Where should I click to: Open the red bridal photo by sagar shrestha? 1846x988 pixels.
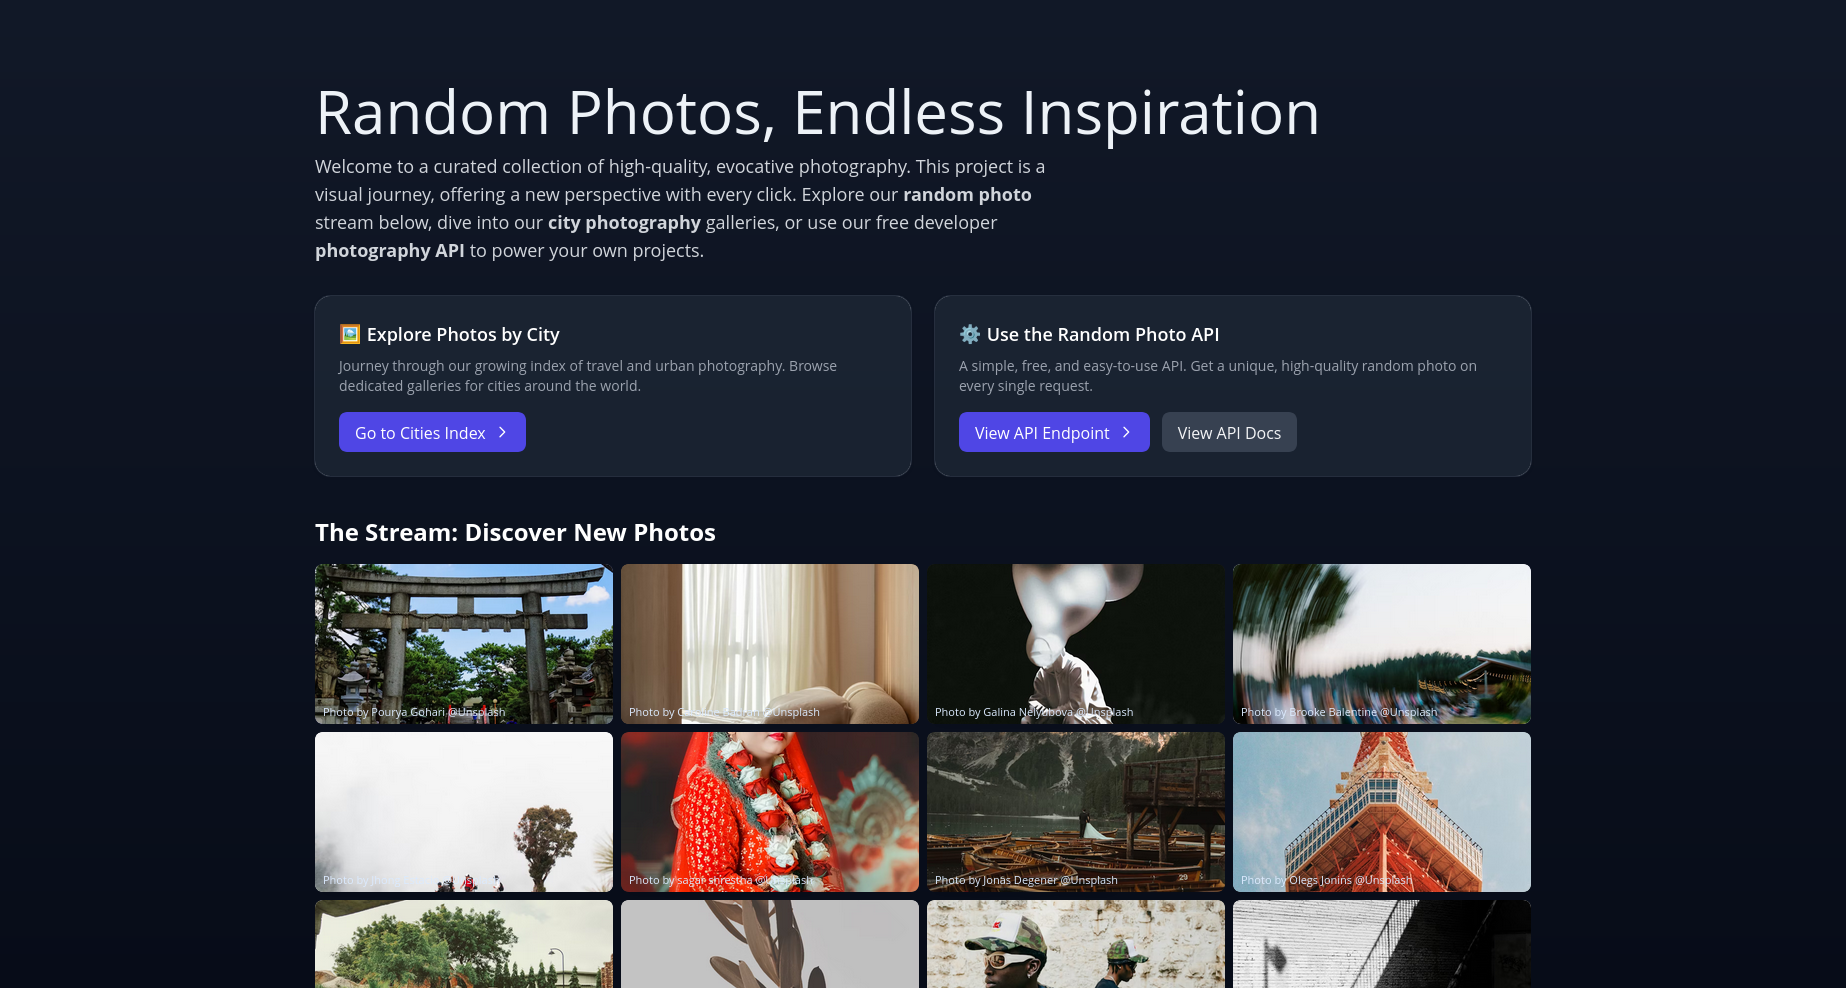(770, 812)
